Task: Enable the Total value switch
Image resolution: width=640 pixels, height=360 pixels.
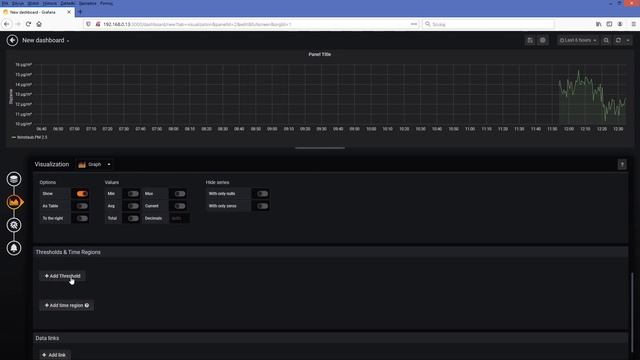Action: click(x=133, y=218)
